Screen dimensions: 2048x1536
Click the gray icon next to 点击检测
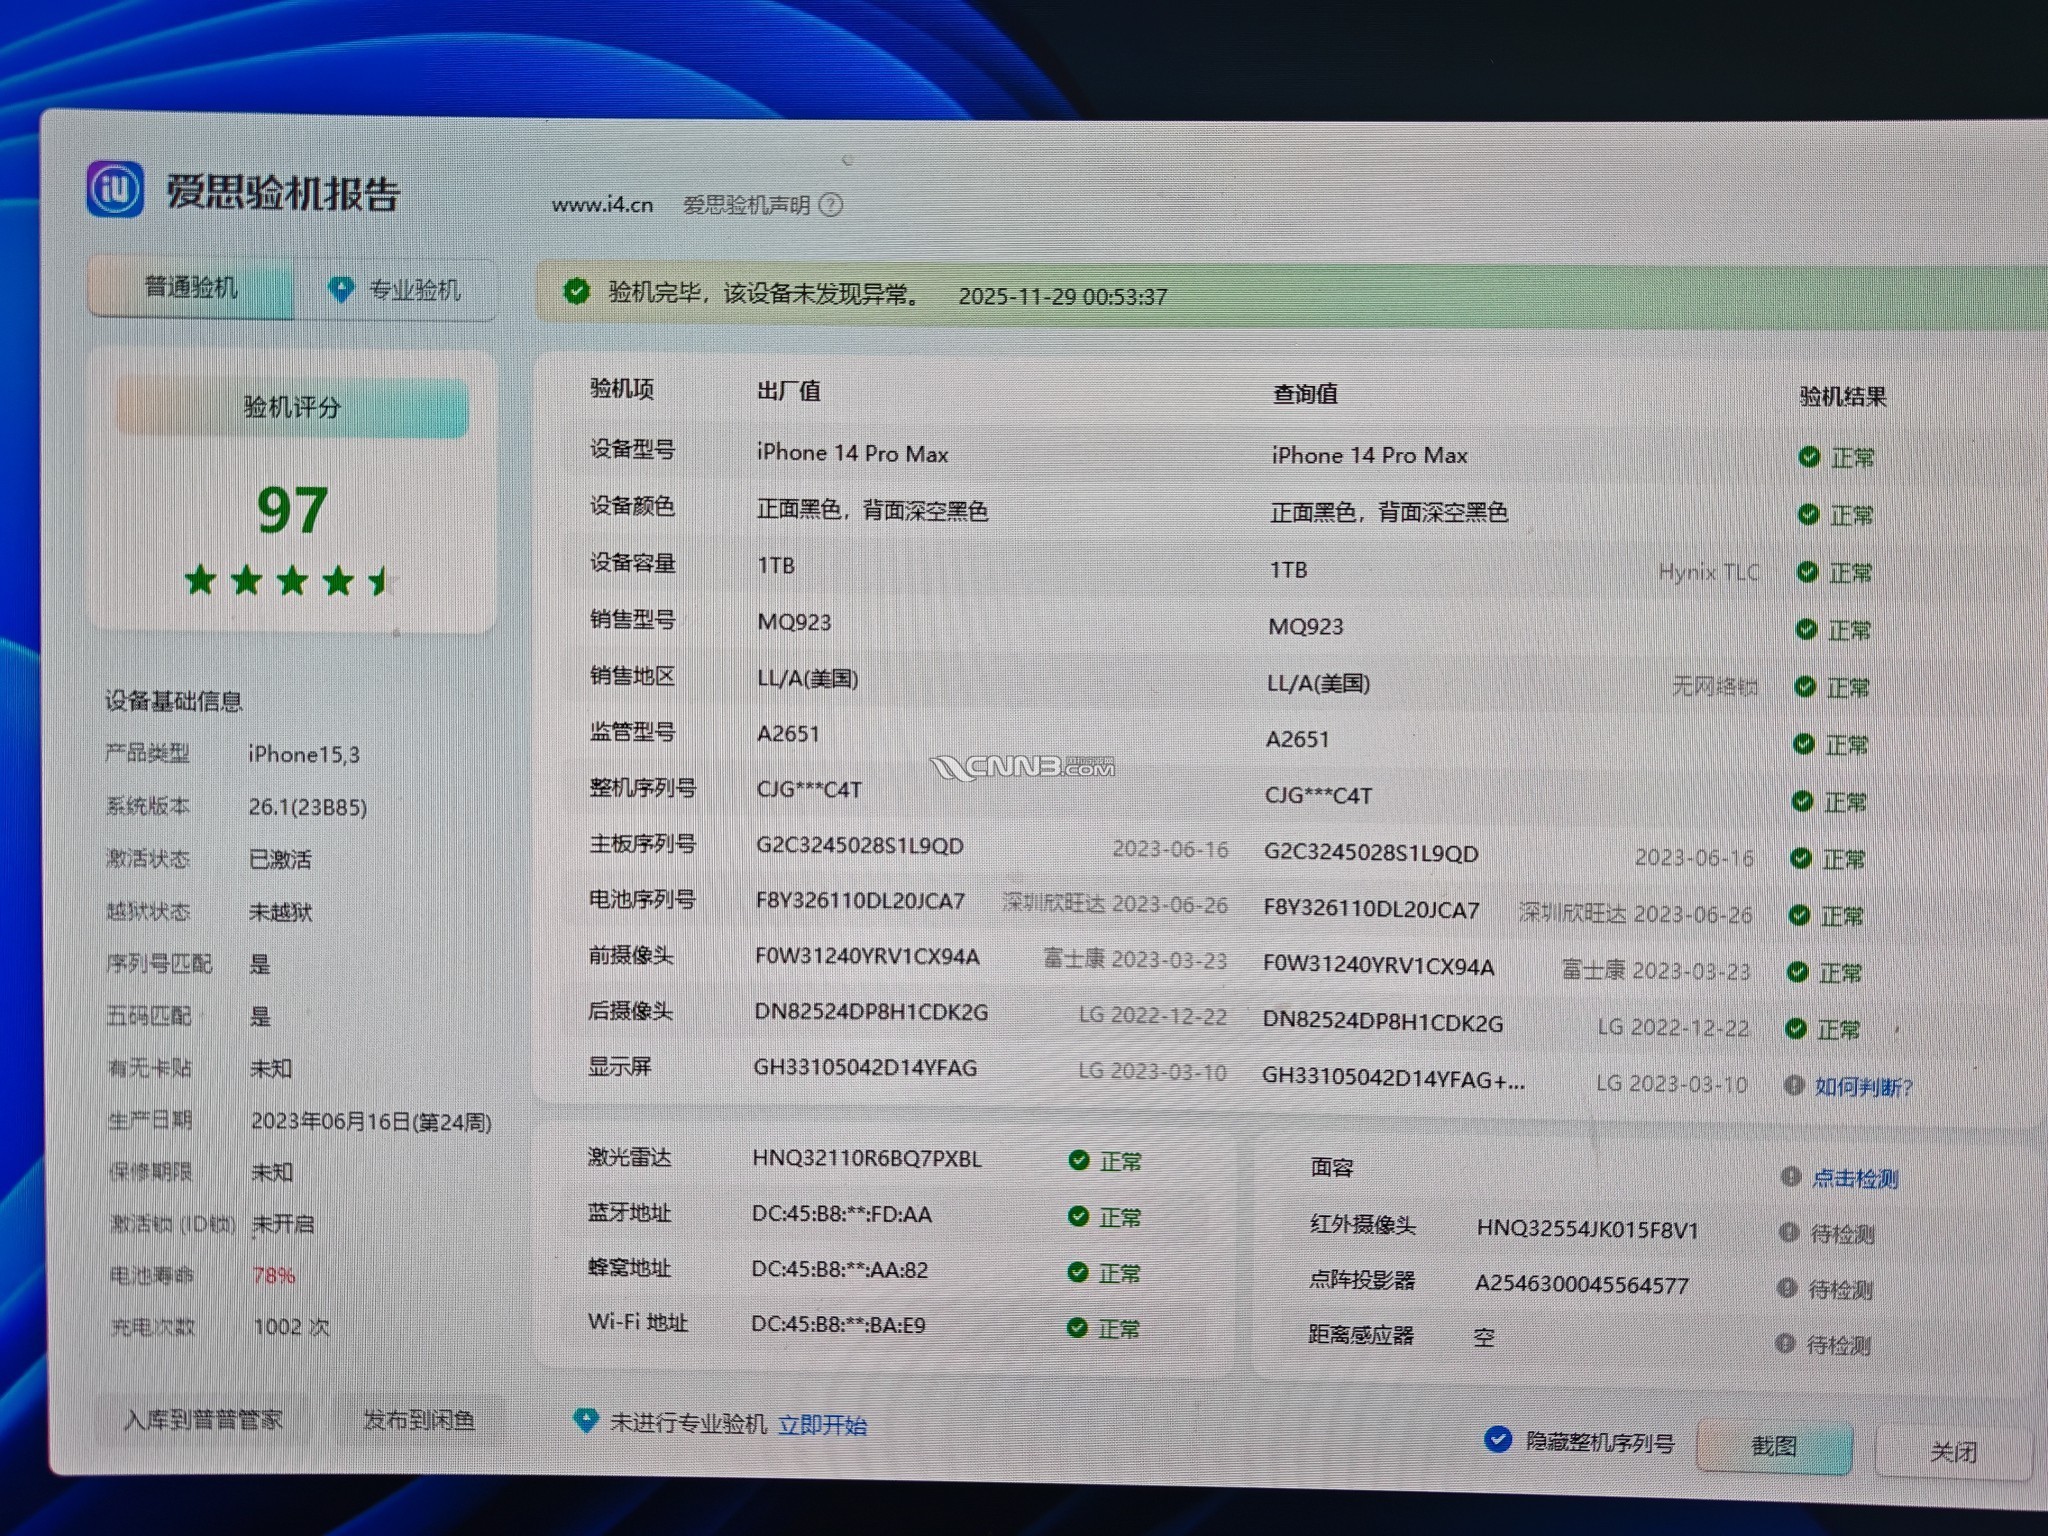[x=1791, y=1177]
